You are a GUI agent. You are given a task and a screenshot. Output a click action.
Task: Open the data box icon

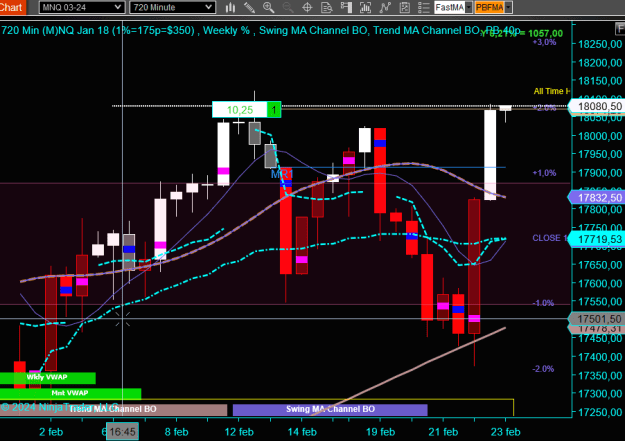tap(327, 7)
